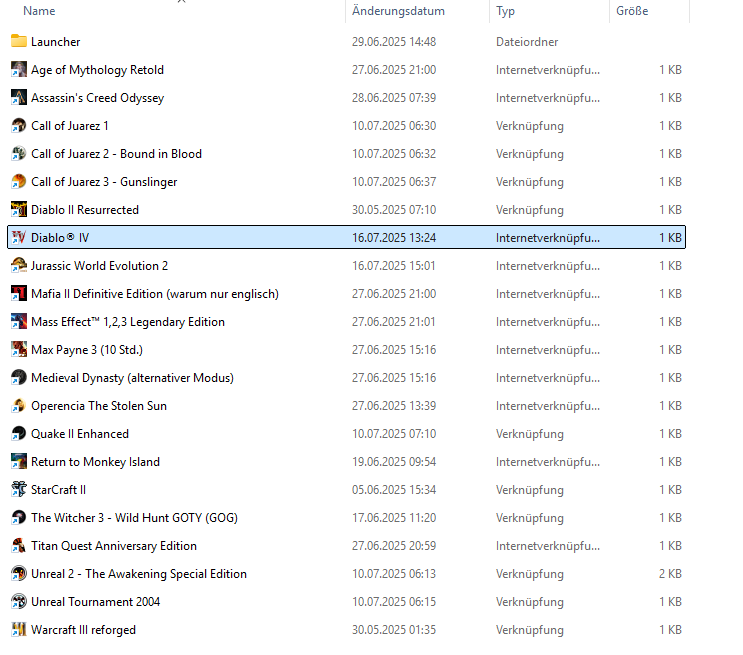
Task: Select the Max Payne 3 icon
Action: coord(18,349)
